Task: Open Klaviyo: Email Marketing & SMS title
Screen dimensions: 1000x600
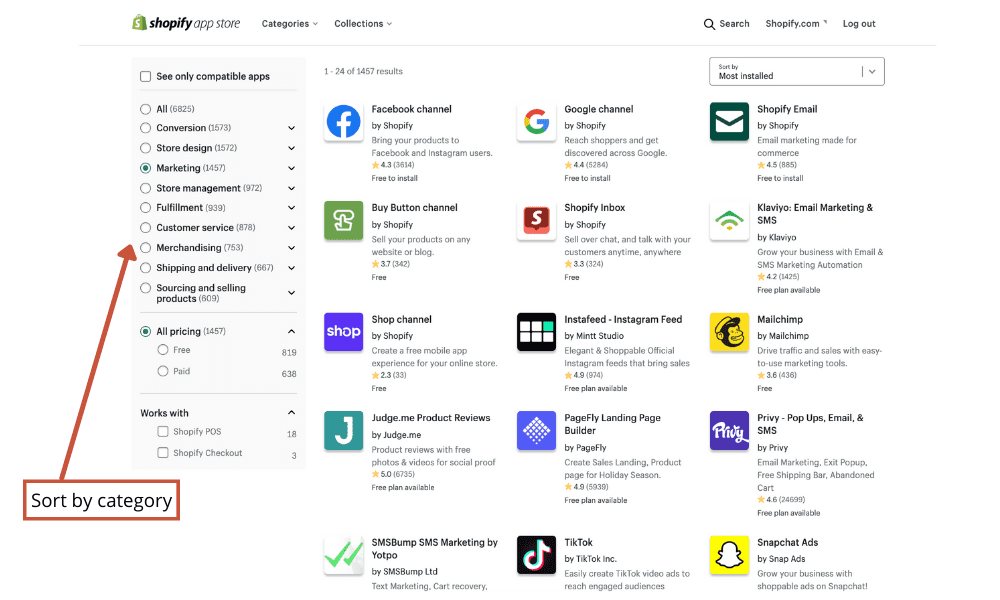Action: point(815,214)
